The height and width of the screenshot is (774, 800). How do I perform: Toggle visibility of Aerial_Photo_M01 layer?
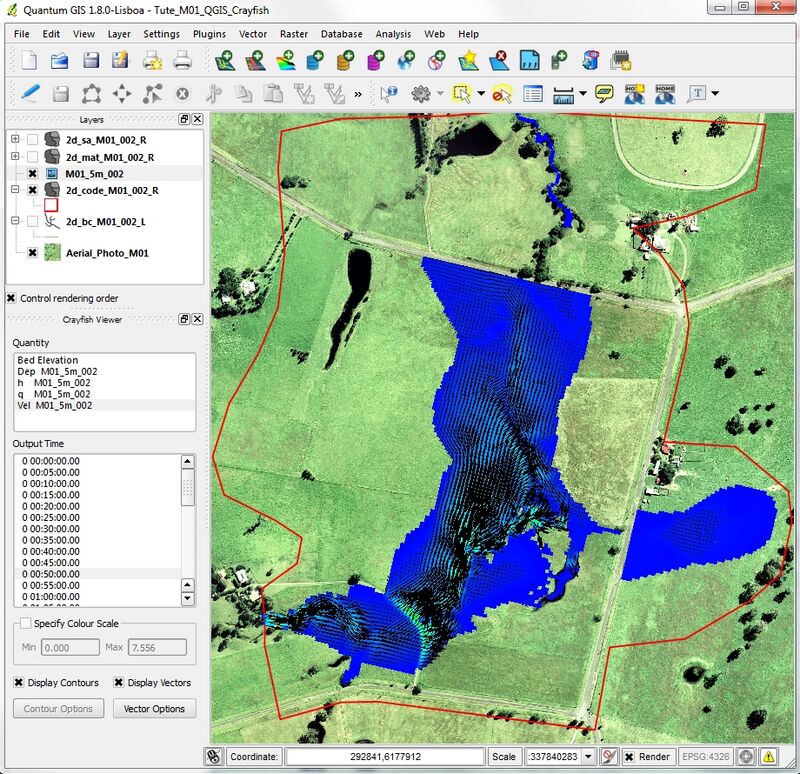[x=33, y=253]
